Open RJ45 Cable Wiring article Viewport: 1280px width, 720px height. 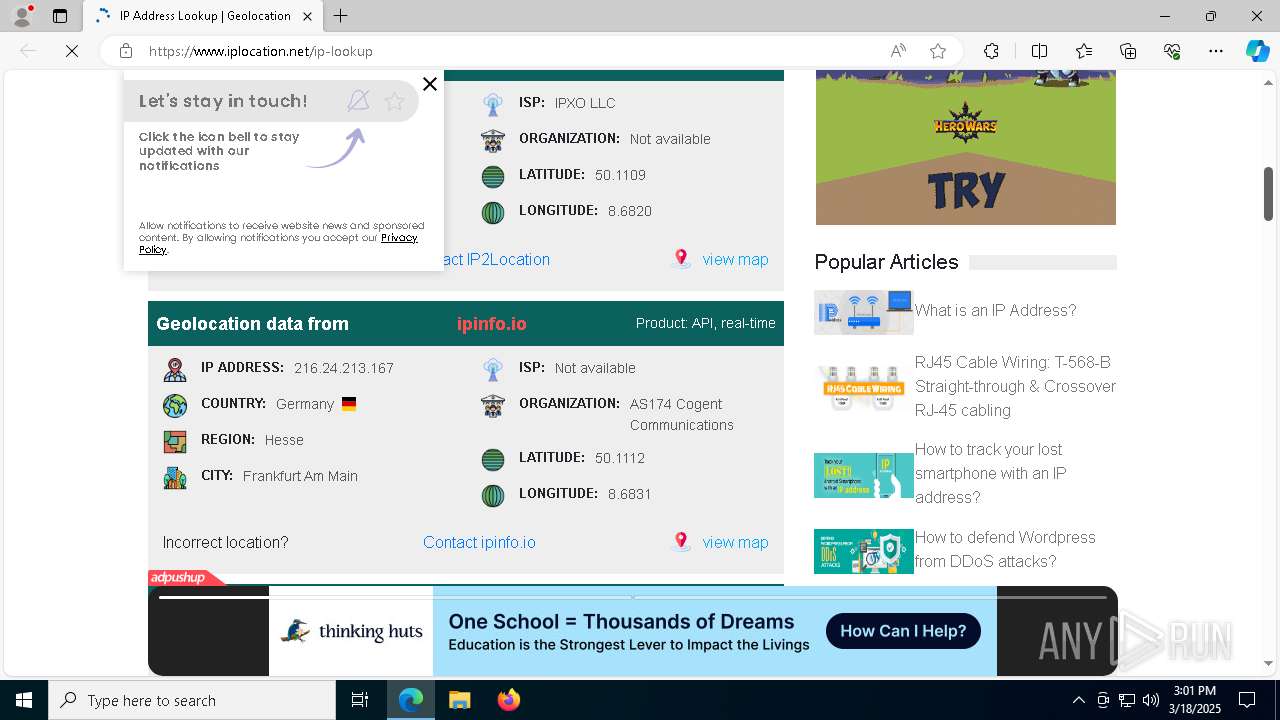pyautogui.click(x=1015, y=386)
